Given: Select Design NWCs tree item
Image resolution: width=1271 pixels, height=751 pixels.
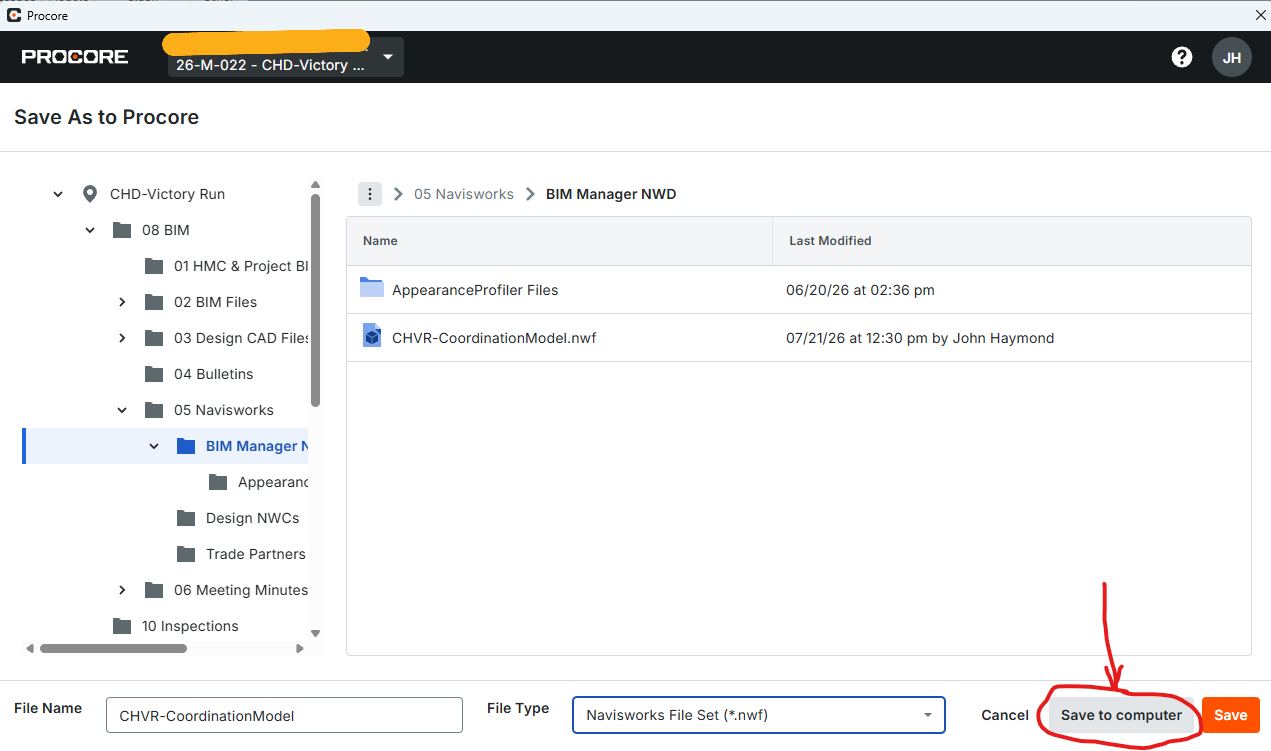Looking at the screenshot, I should 252,518.
